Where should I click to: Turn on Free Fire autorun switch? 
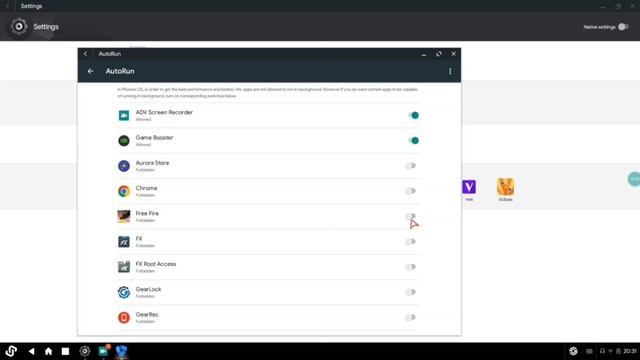click(410, 216)
